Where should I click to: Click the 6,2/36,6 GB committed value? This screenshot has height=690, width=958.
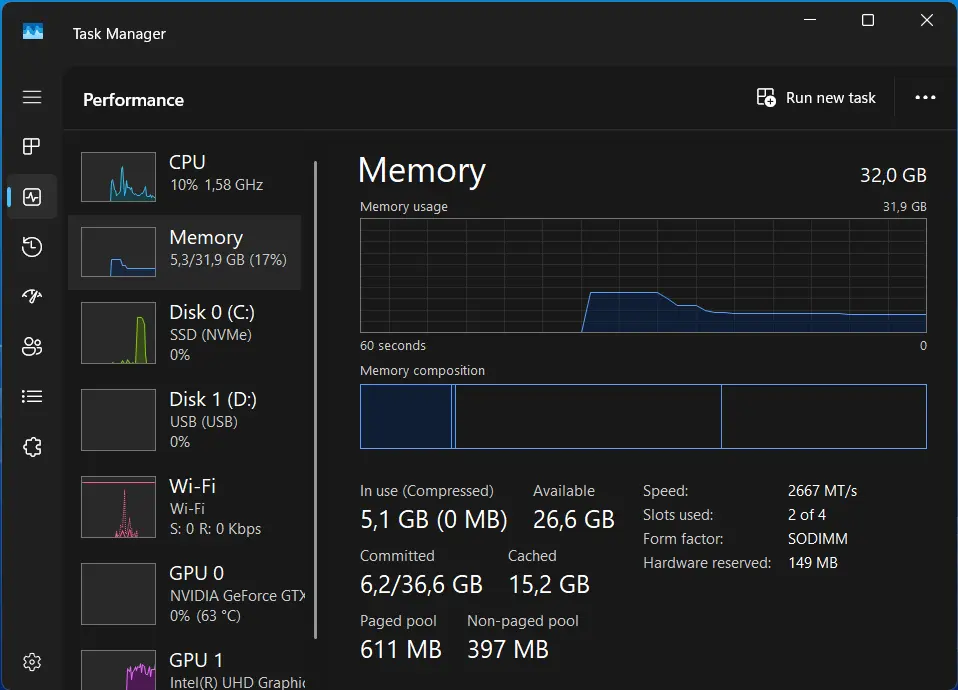pos(421,585)
